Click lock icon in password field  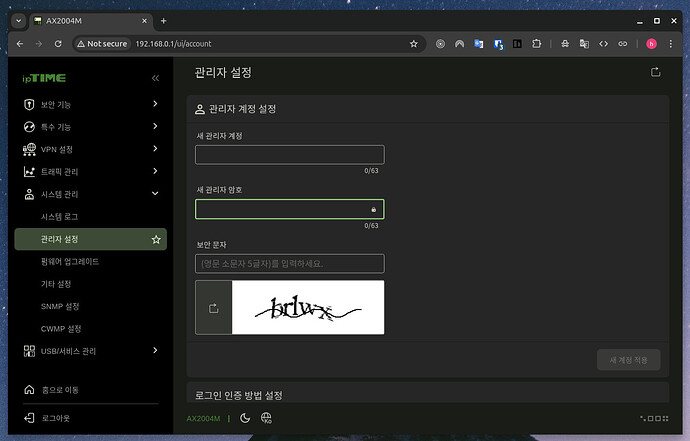pos(374,209)
